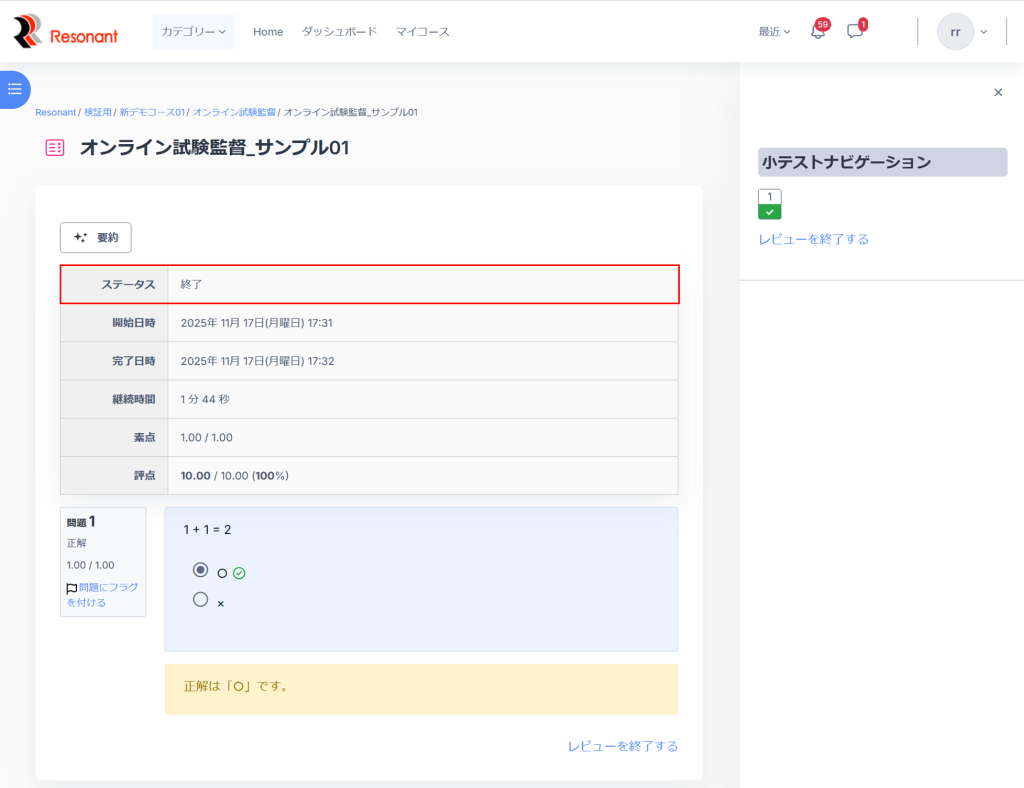
Task: Close the quiz navigation side panel
Action: (997, 92)
